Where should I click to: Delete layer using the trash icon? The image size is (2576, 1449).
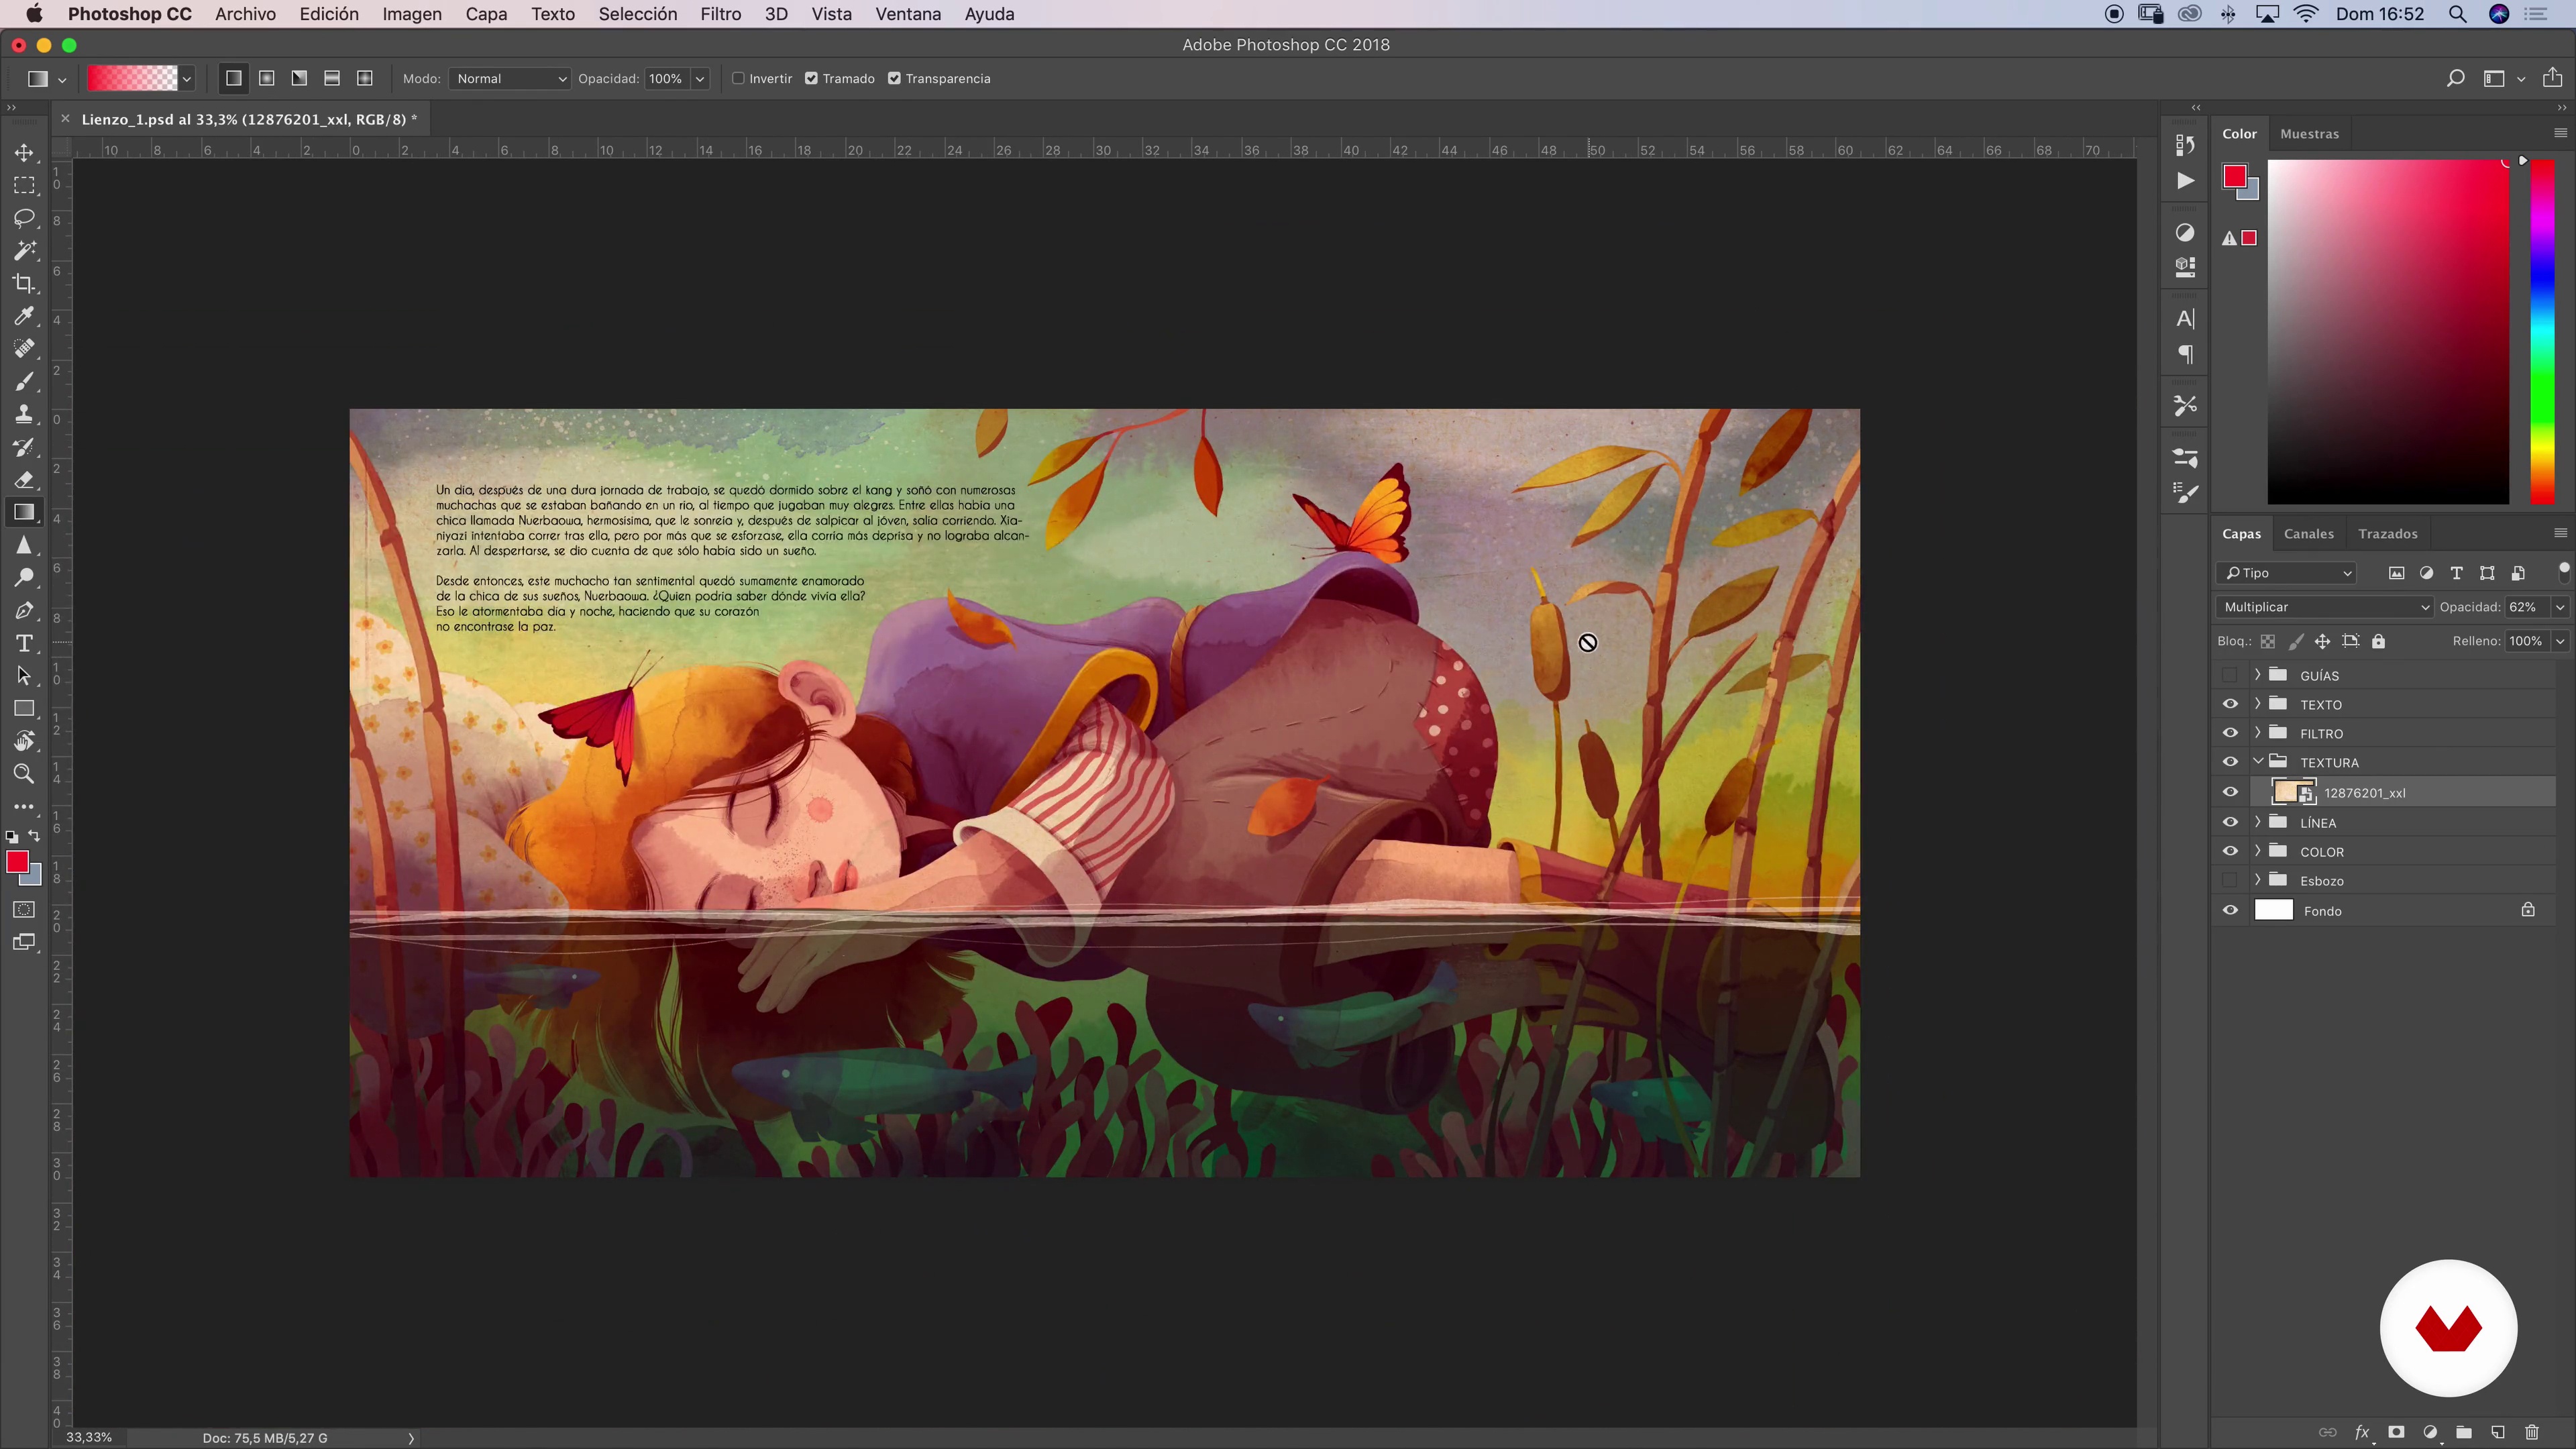tap(2532, 1432)
